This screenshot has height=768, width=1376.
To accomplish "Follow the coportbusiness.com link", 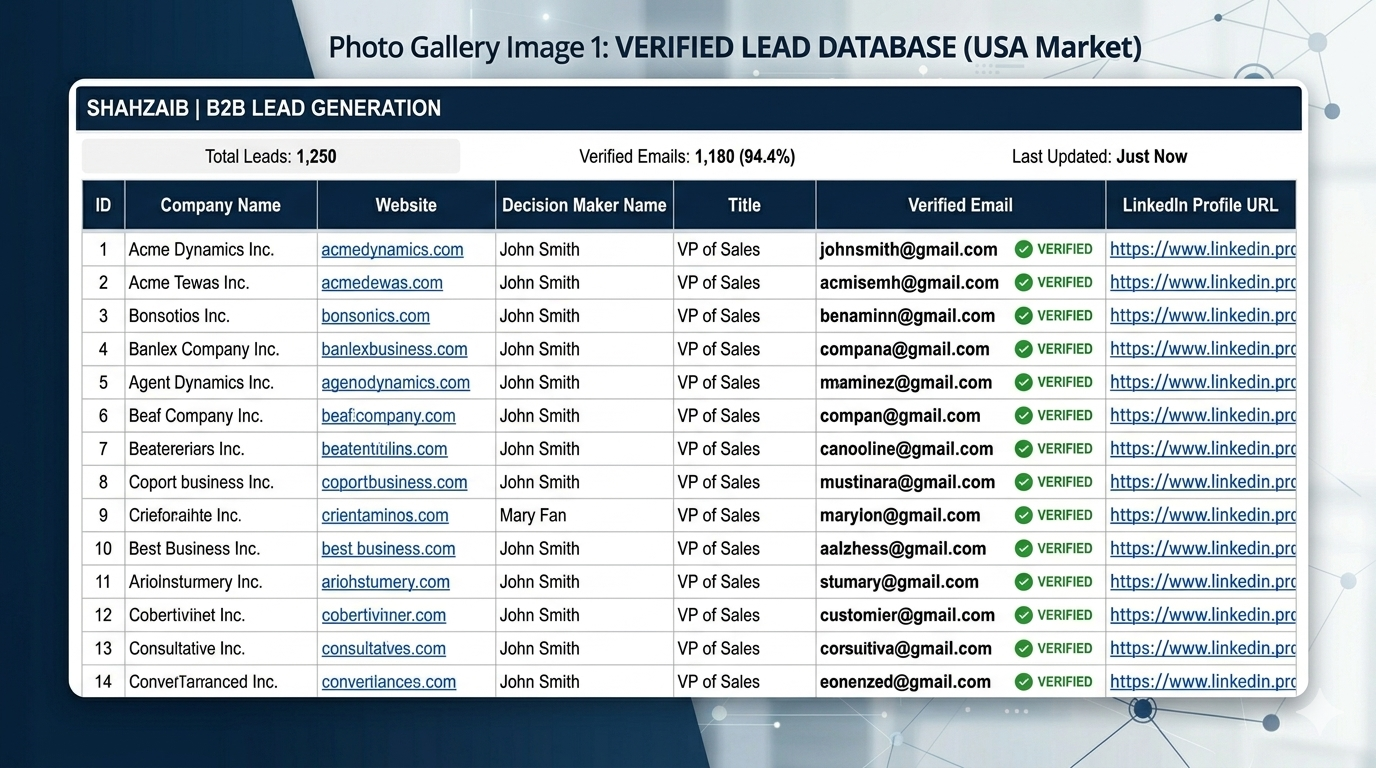I will click(394, 482).
